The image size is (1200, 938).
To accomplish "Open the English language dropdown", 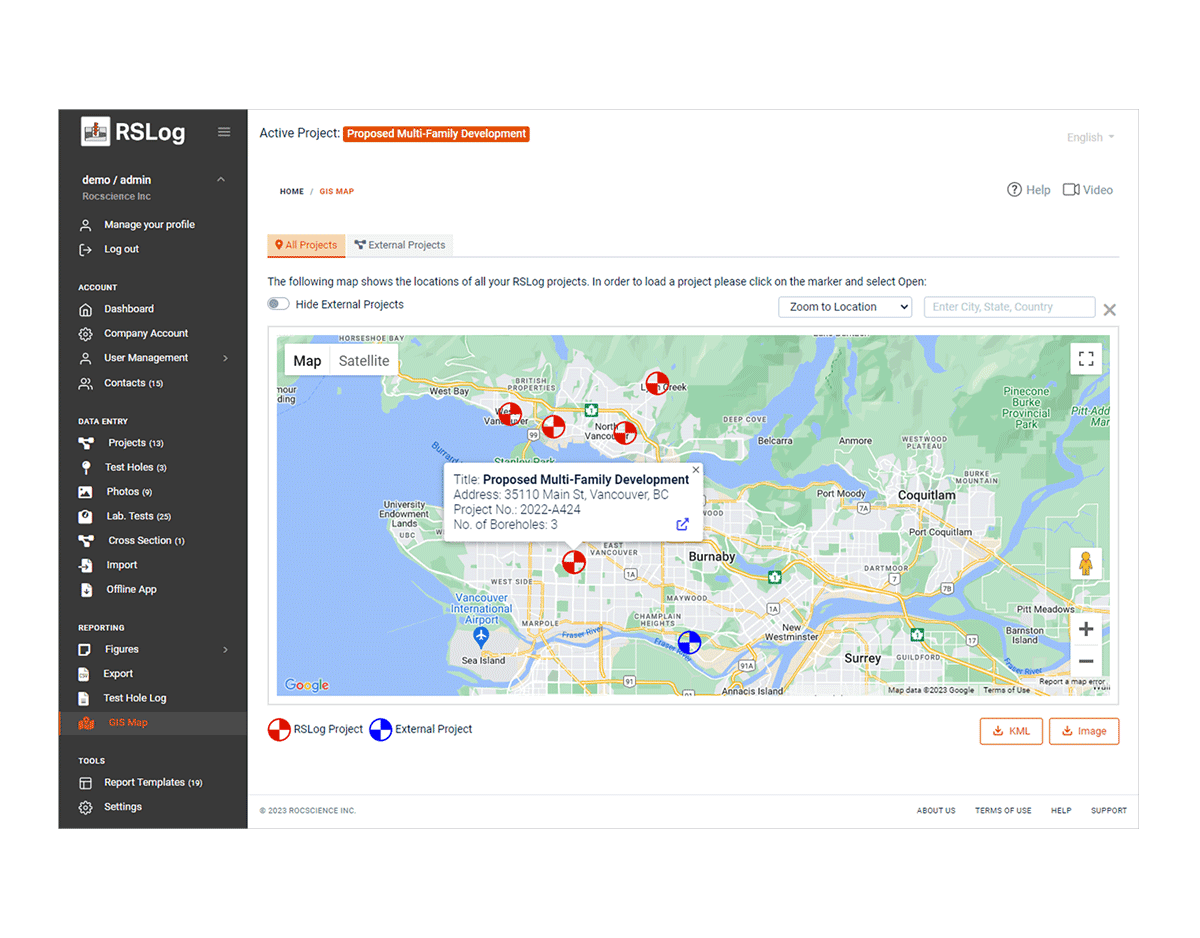I will pyautogui.click(x=1090, y=137).
